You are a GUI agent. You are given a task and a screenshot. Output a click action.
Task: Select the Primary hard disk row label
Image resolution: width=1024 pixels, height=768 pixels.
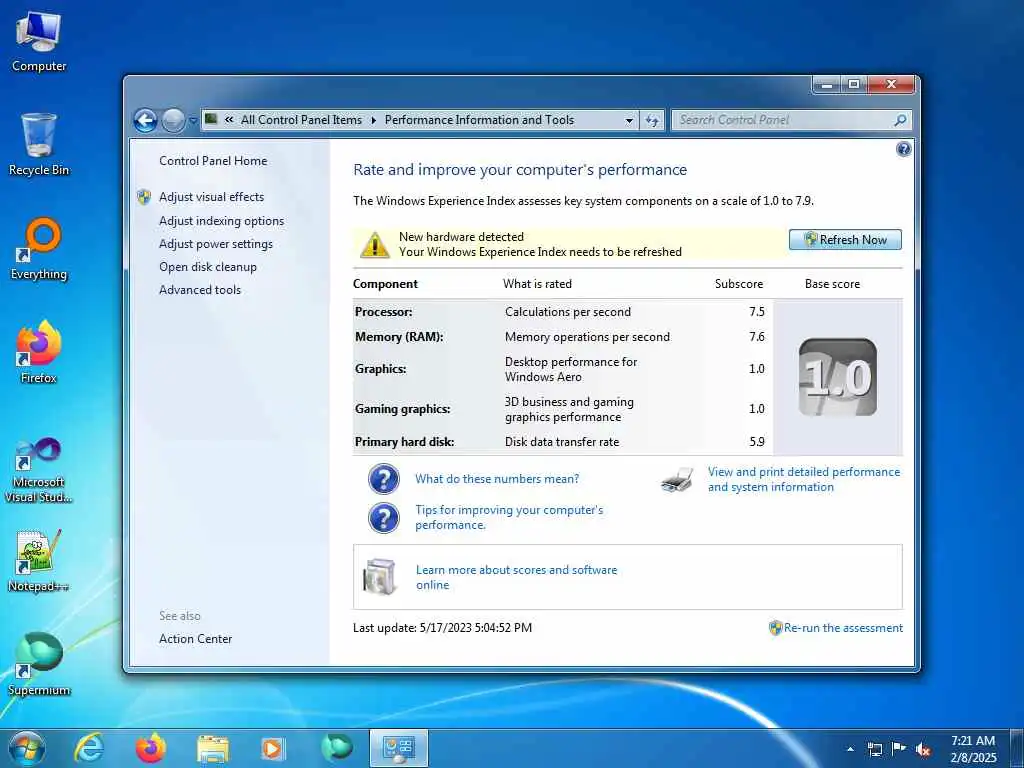pyautogui.click(x=404, y=442)
